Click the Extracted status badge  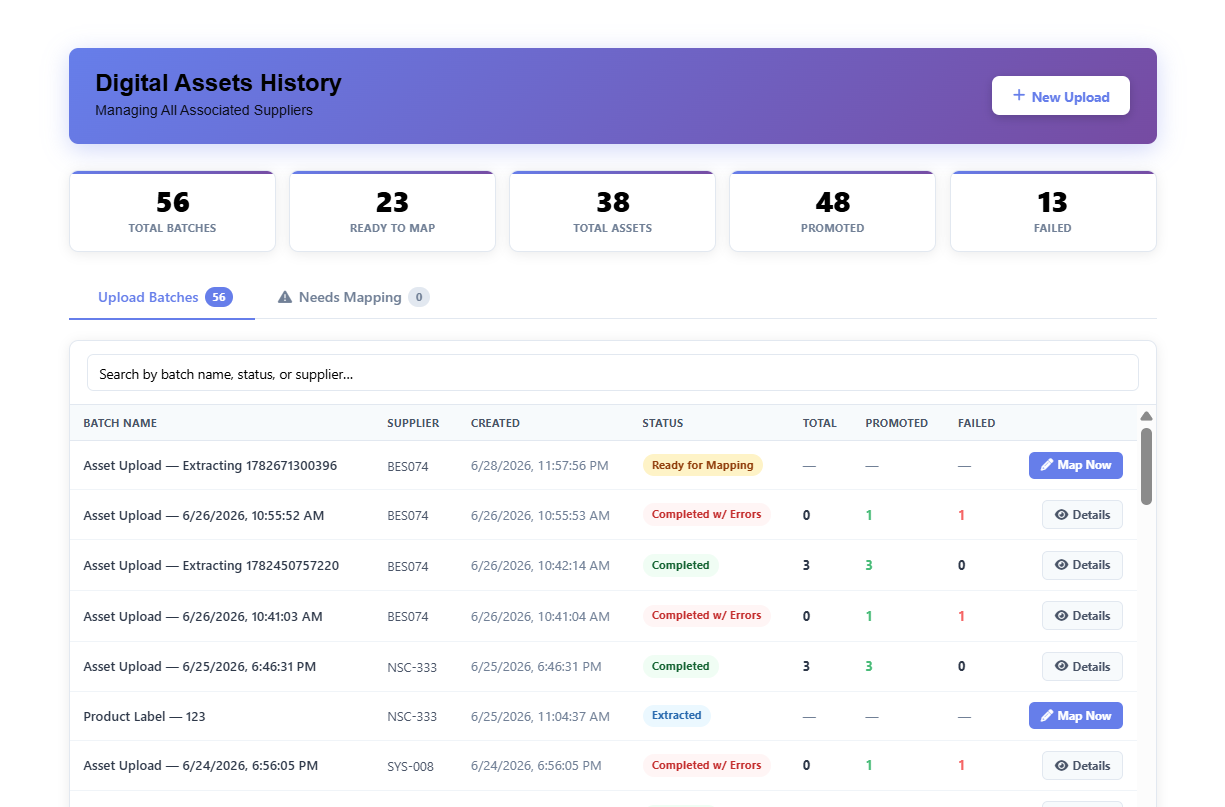tap(677, 716)
